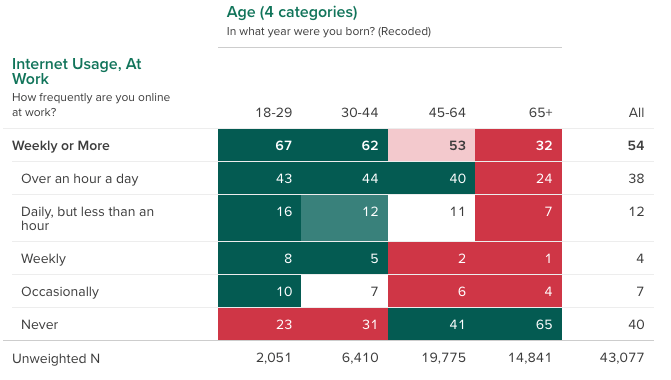The width and height of the screenshot is (671, 380).
Task: Select the All column header
Action: pos(636,113)
